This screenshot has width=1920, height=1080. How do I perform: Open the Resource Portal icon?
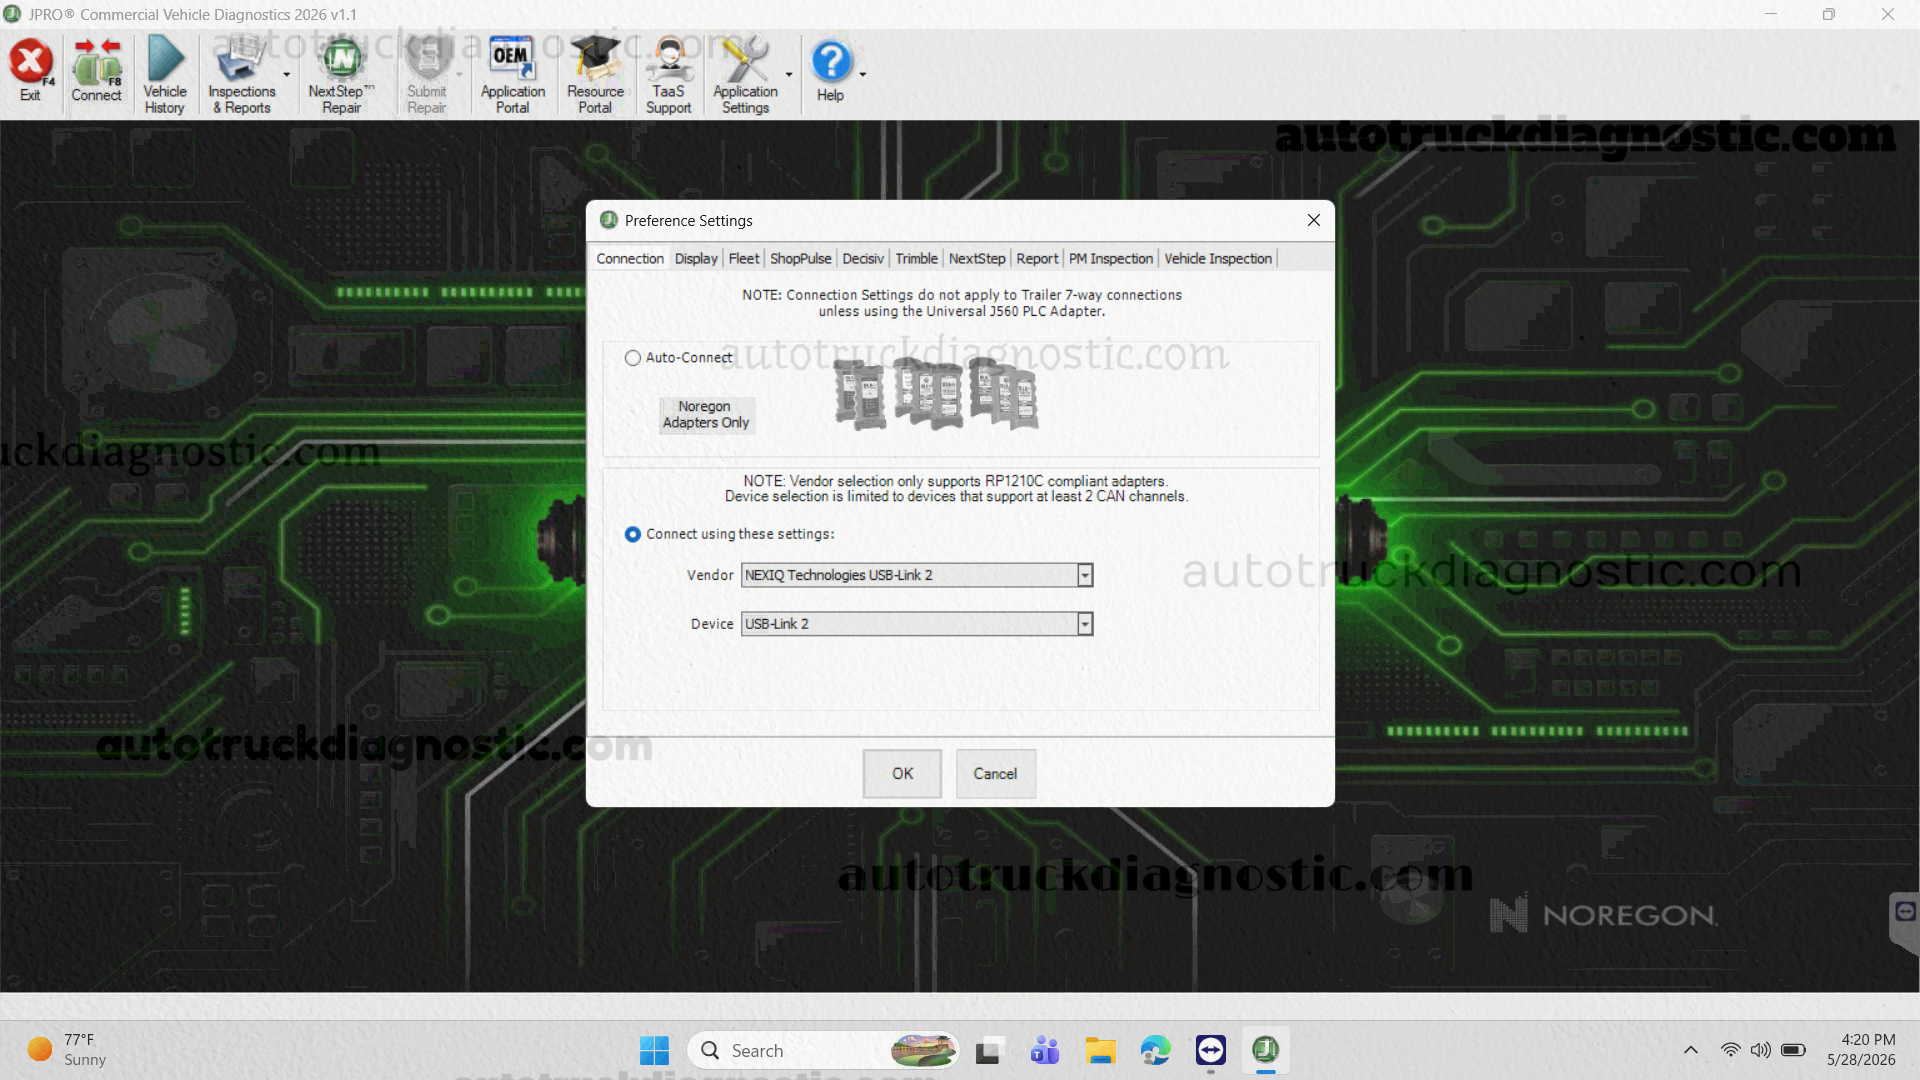click(x=595, y=75)
